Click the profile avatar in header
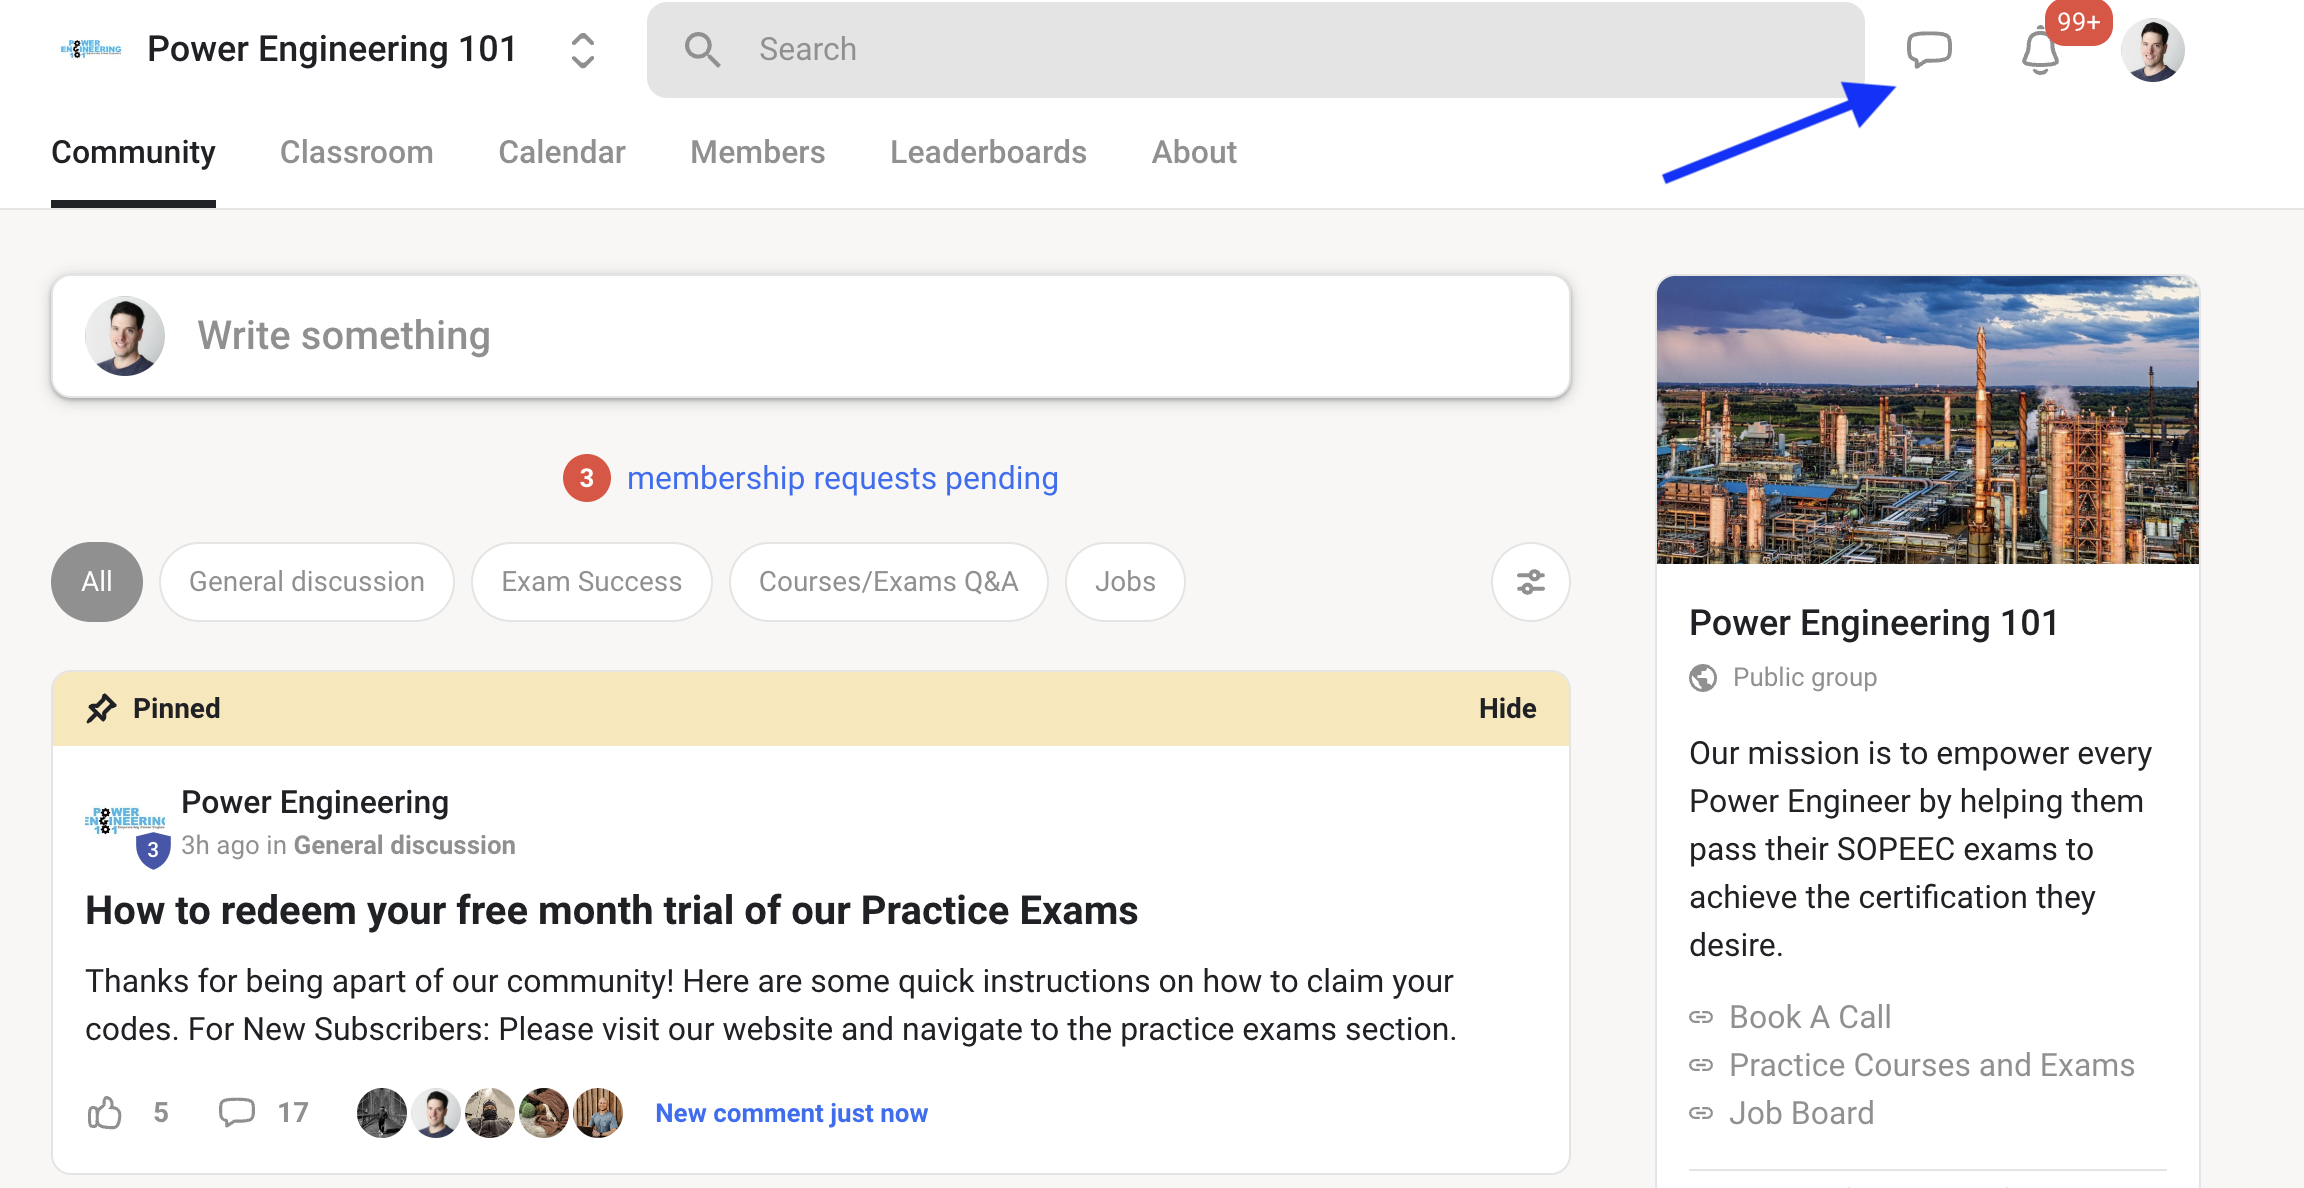2304x1188 pixels. (x=2152, y=50)
